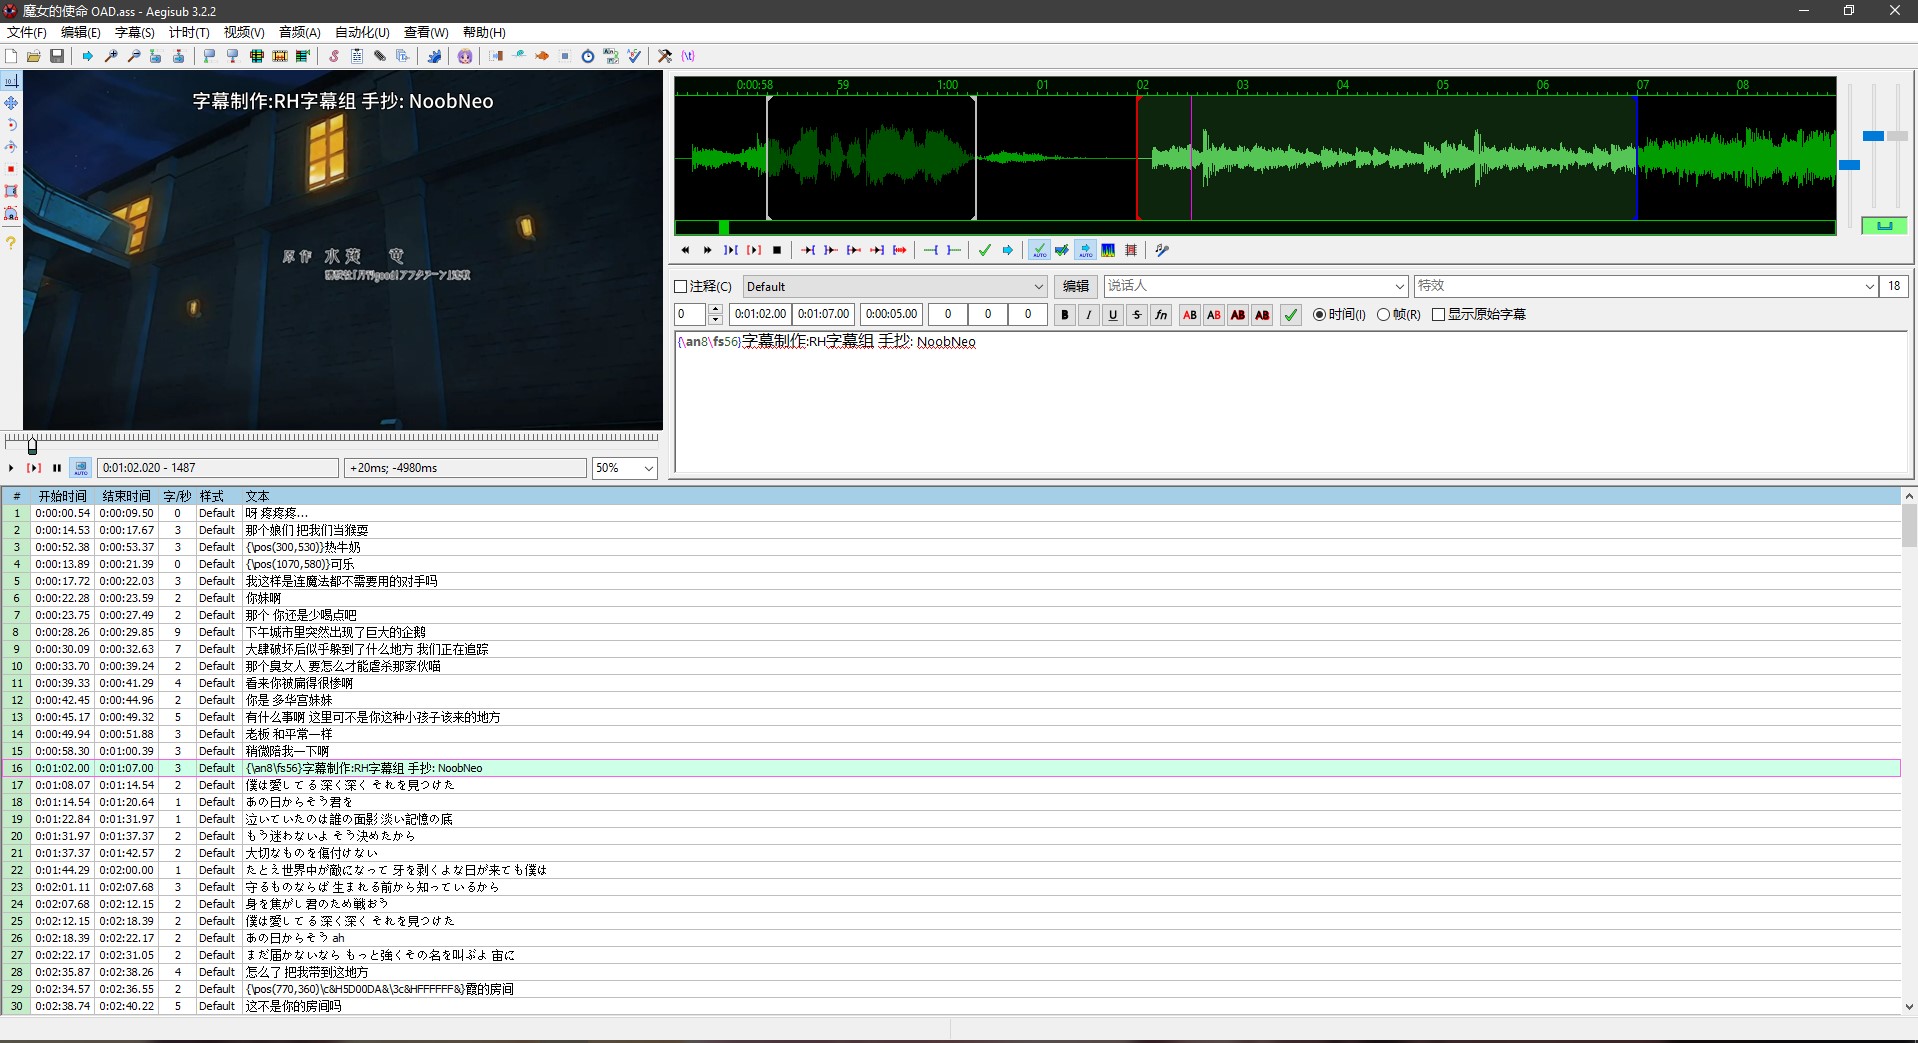Apply strikeout with the S button

pyautogui.click(x=1137, y=314)
